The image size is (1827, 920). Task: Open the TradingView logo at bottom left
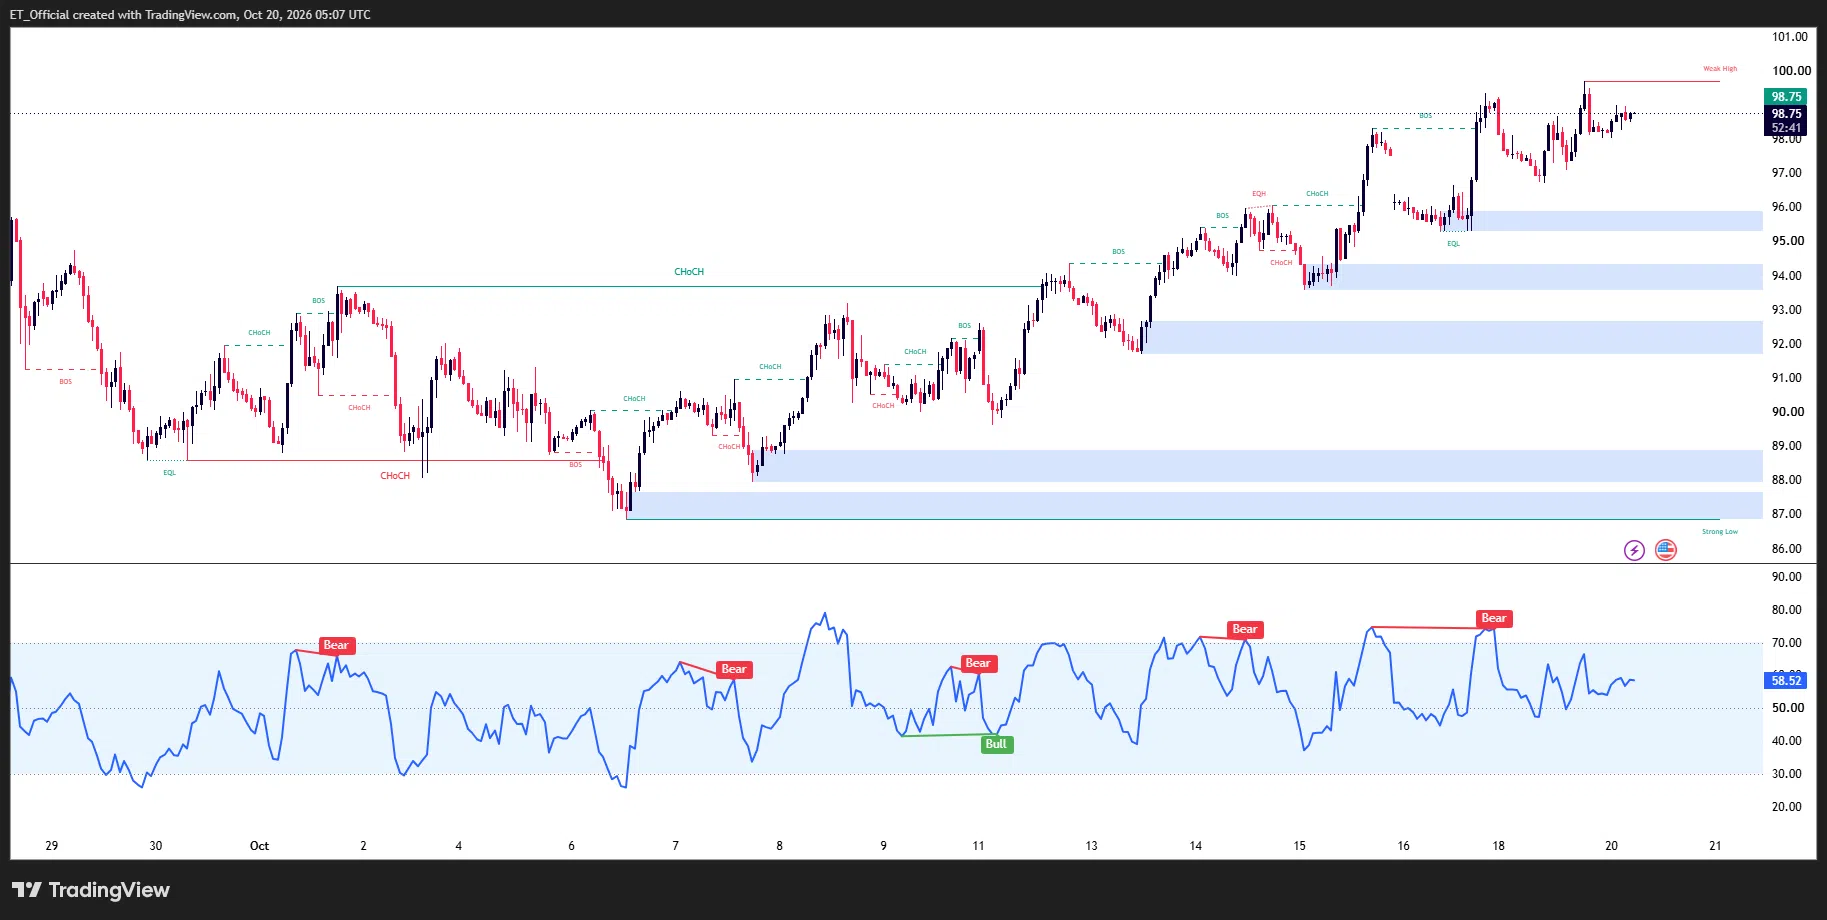(x=91, y=890)
